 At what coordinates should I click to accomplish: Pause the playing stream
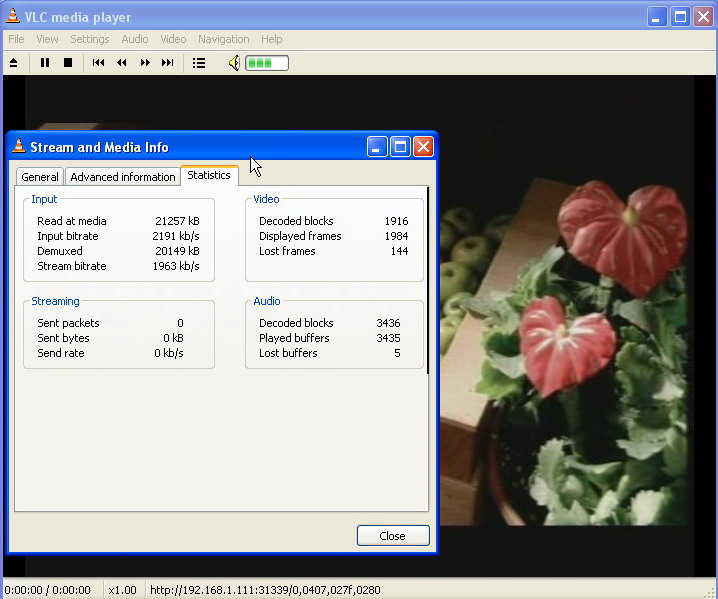(45, 63)
